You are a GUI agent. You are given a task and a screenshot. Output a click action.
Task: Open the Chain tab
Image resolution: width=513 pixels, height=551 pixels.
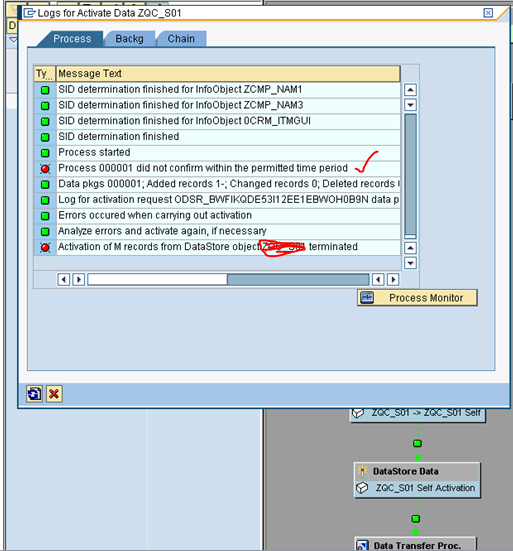click(181, 39)
